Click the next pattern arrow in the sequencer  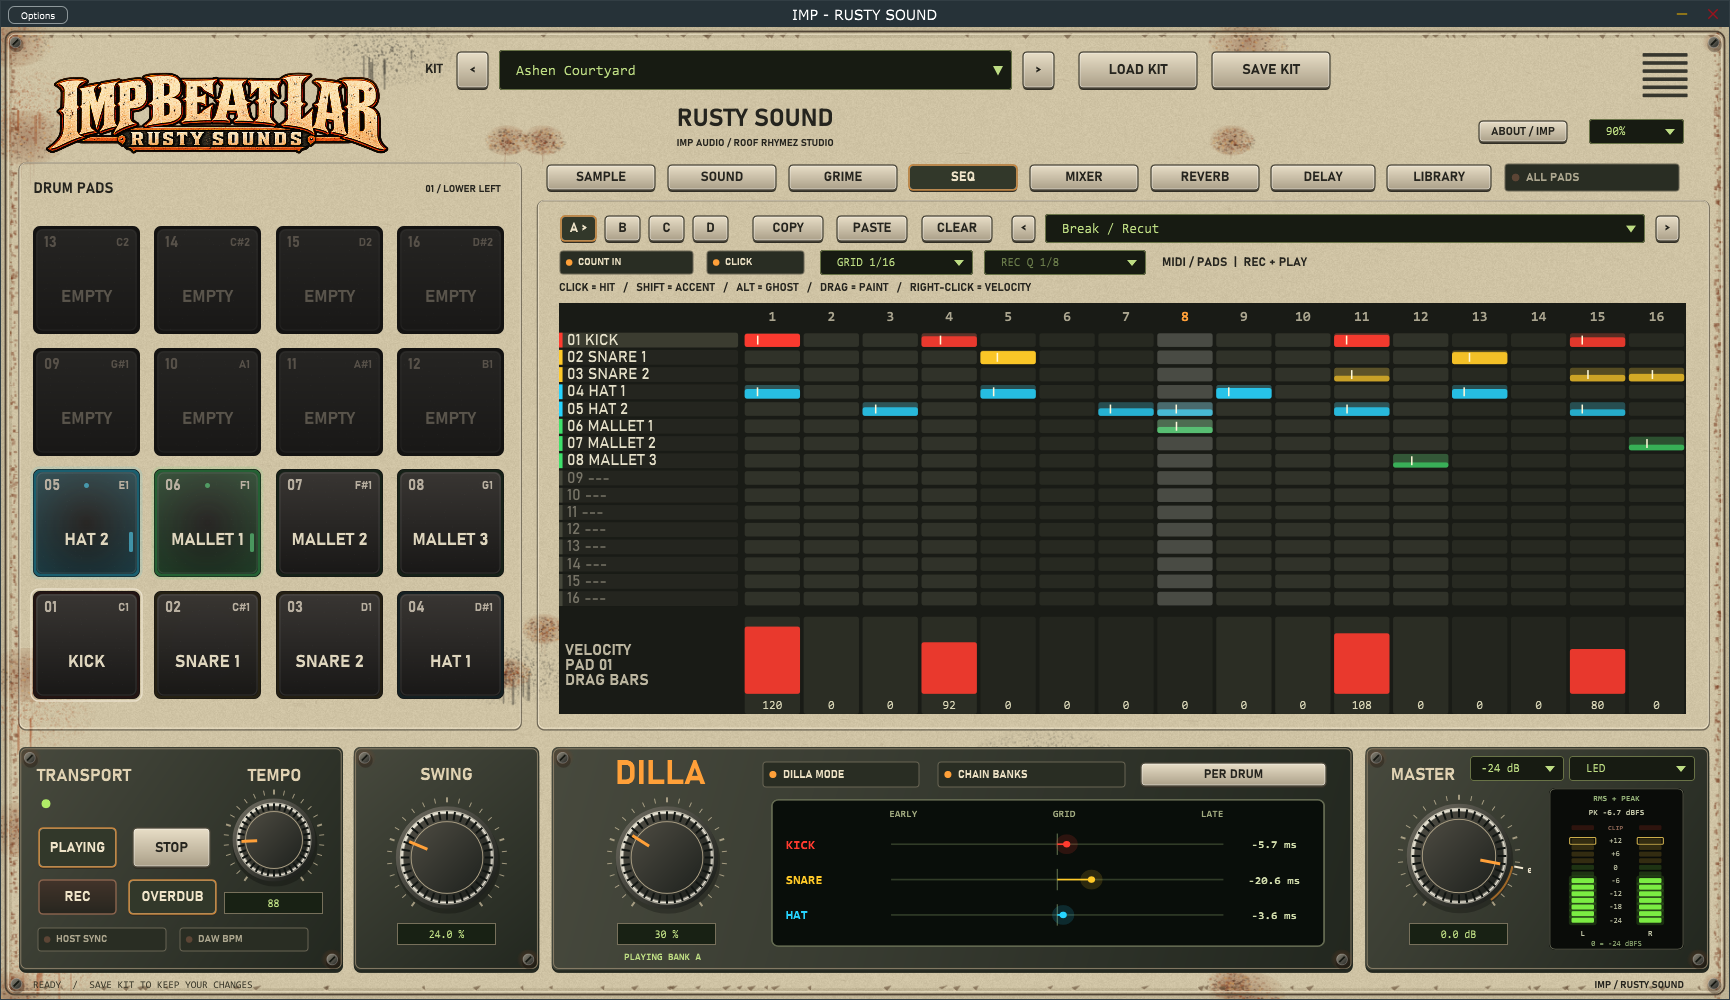(x=1667, y=228)
